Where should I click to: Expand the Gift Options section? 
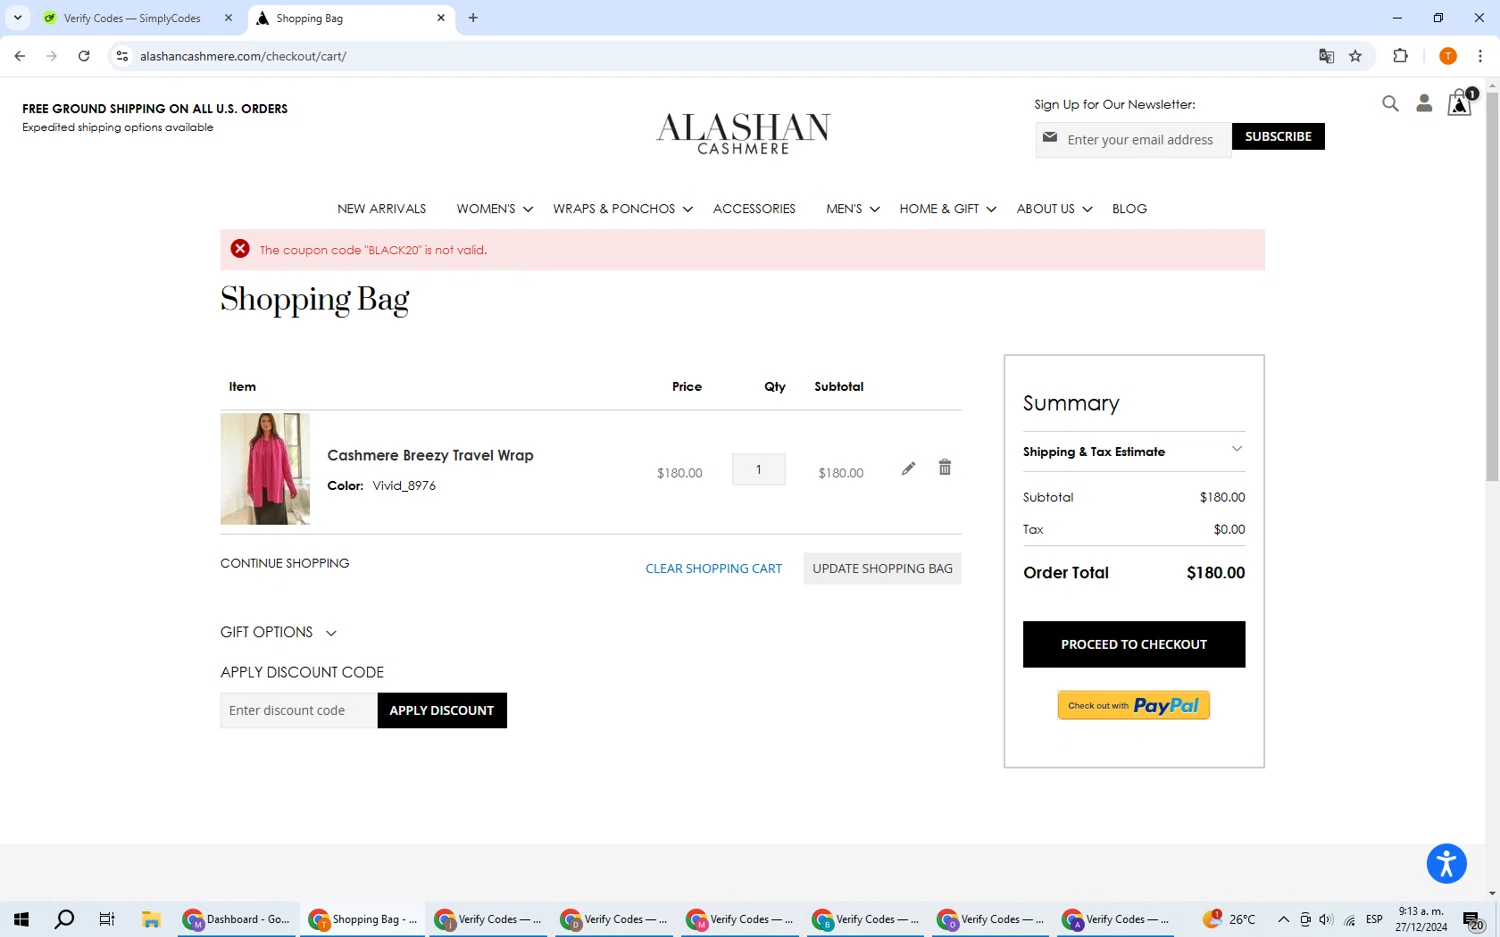(278, 632)
